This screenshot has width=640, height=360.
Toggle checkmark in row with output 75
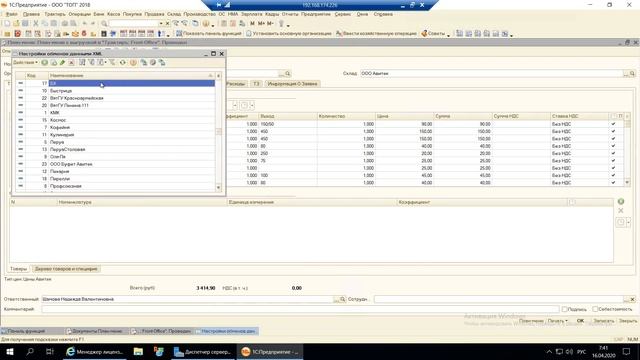(613, 161)
